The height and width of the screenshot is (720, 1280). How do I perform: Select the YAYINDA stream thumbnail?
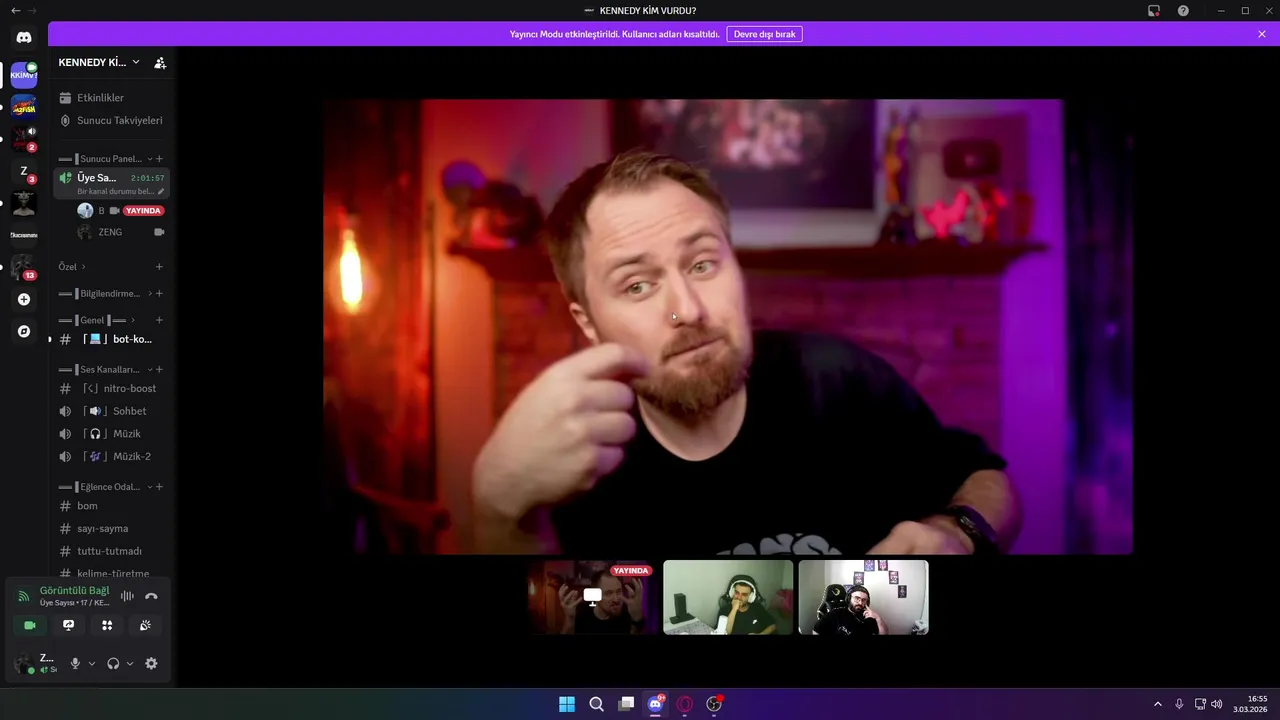click(593, 597)
